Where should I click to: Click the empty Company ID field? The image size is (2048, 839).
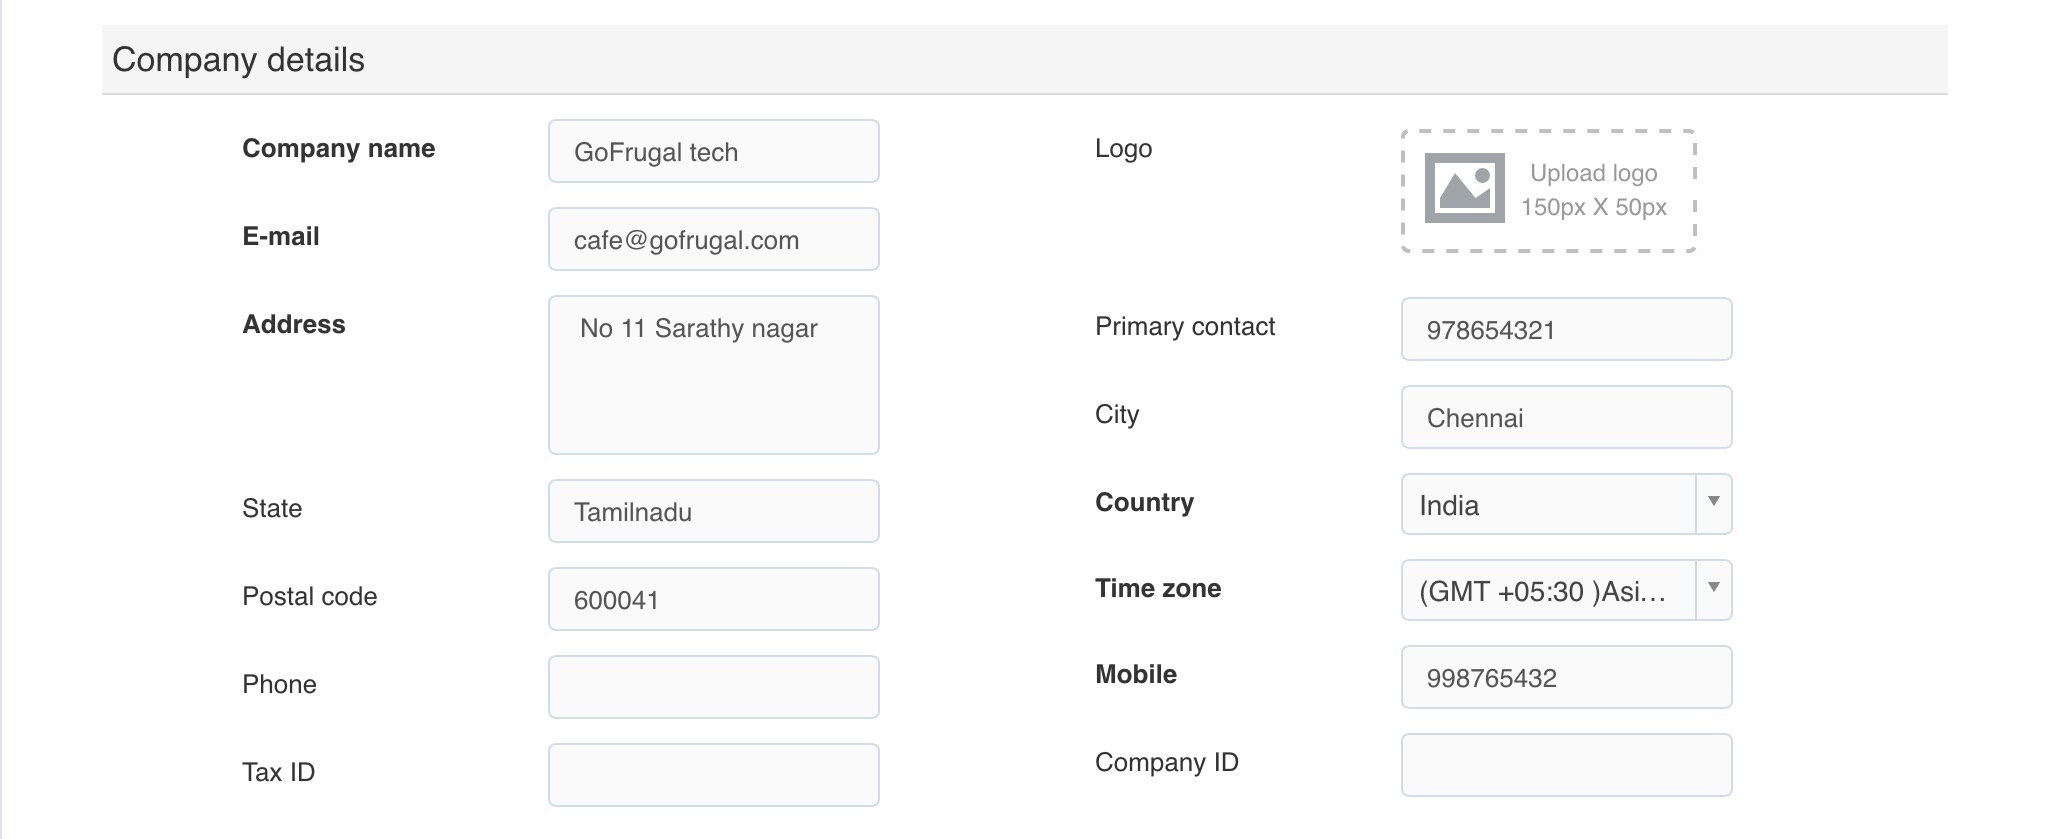(x=1566, y=765)
